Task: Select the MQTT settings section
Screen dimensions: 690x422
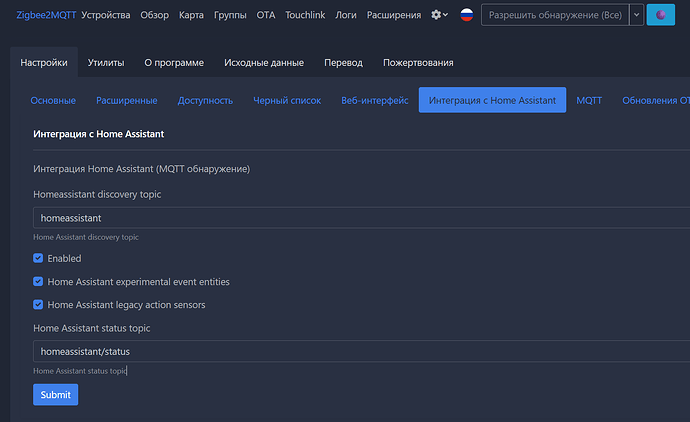Action: point(589,100)
